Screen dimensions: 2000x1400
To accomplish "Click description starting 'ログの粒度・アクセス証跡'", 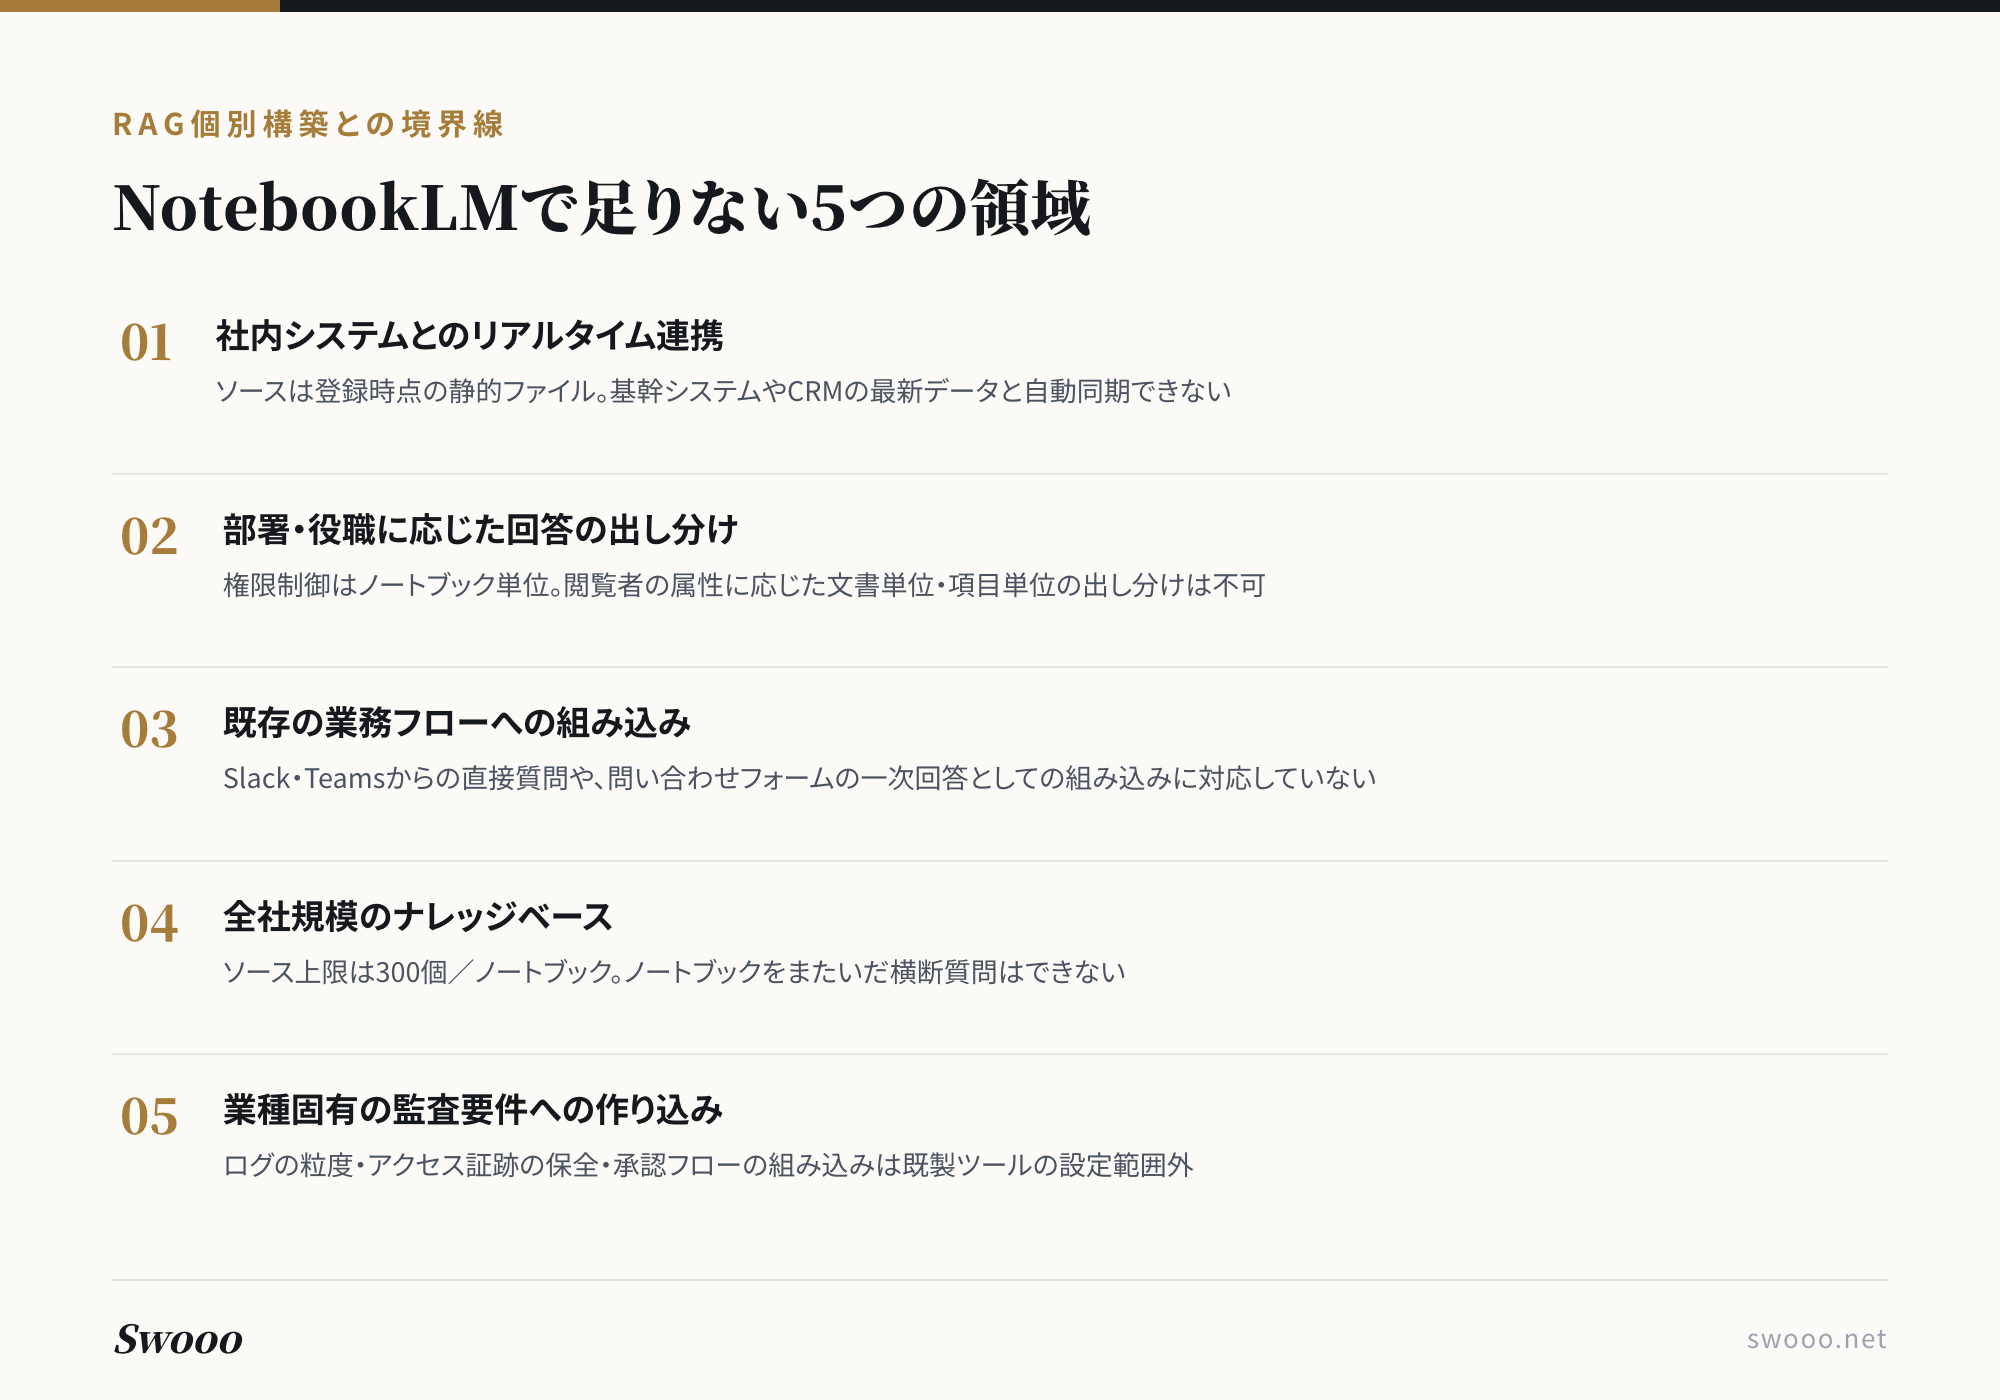I will 708,1165.
